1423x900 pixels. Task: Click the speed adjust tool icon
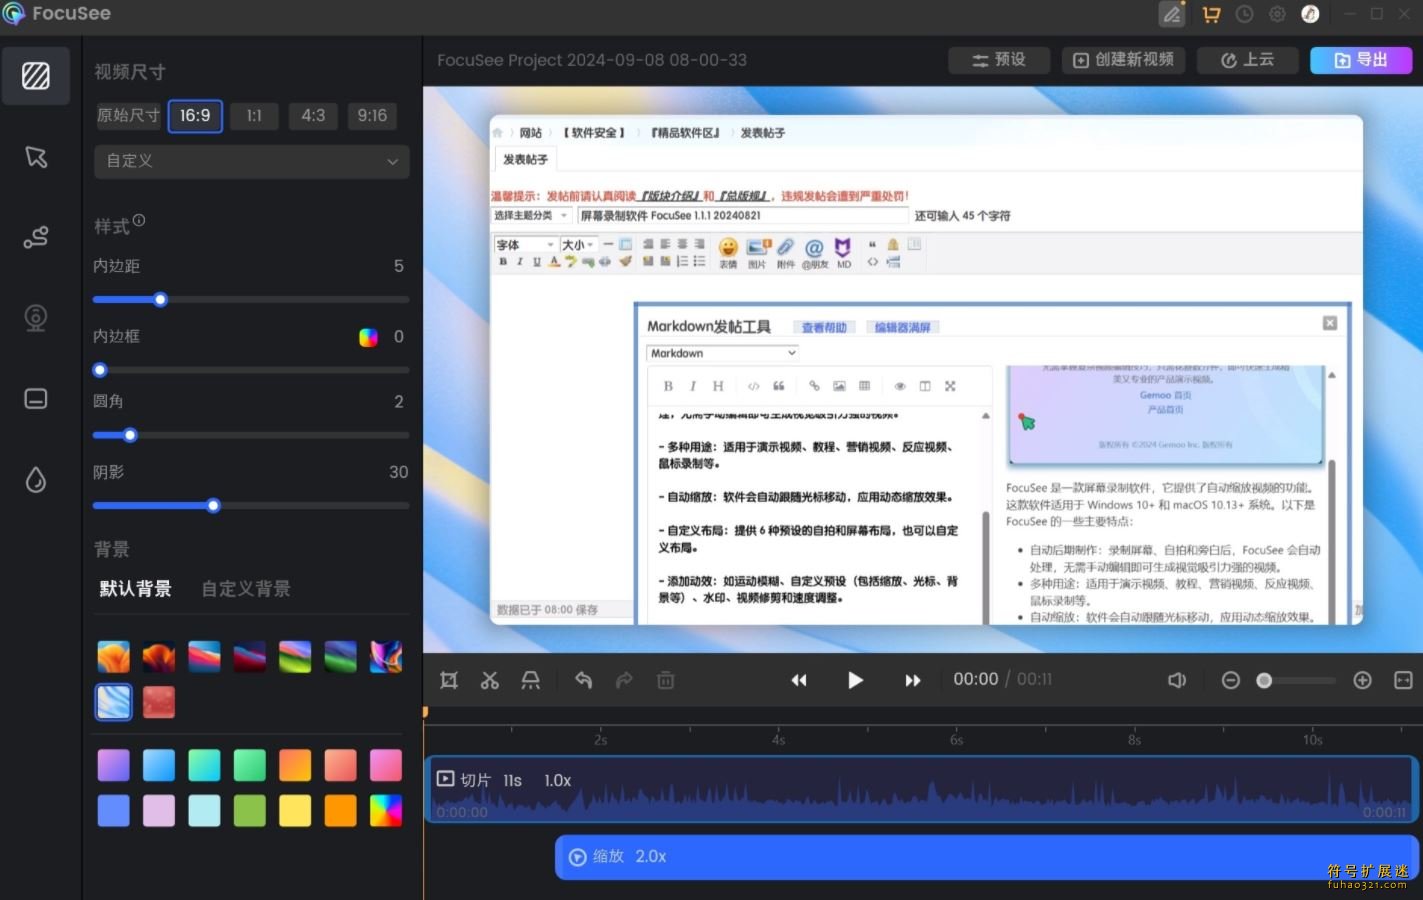pyautogui.click(x=531, y=680)
